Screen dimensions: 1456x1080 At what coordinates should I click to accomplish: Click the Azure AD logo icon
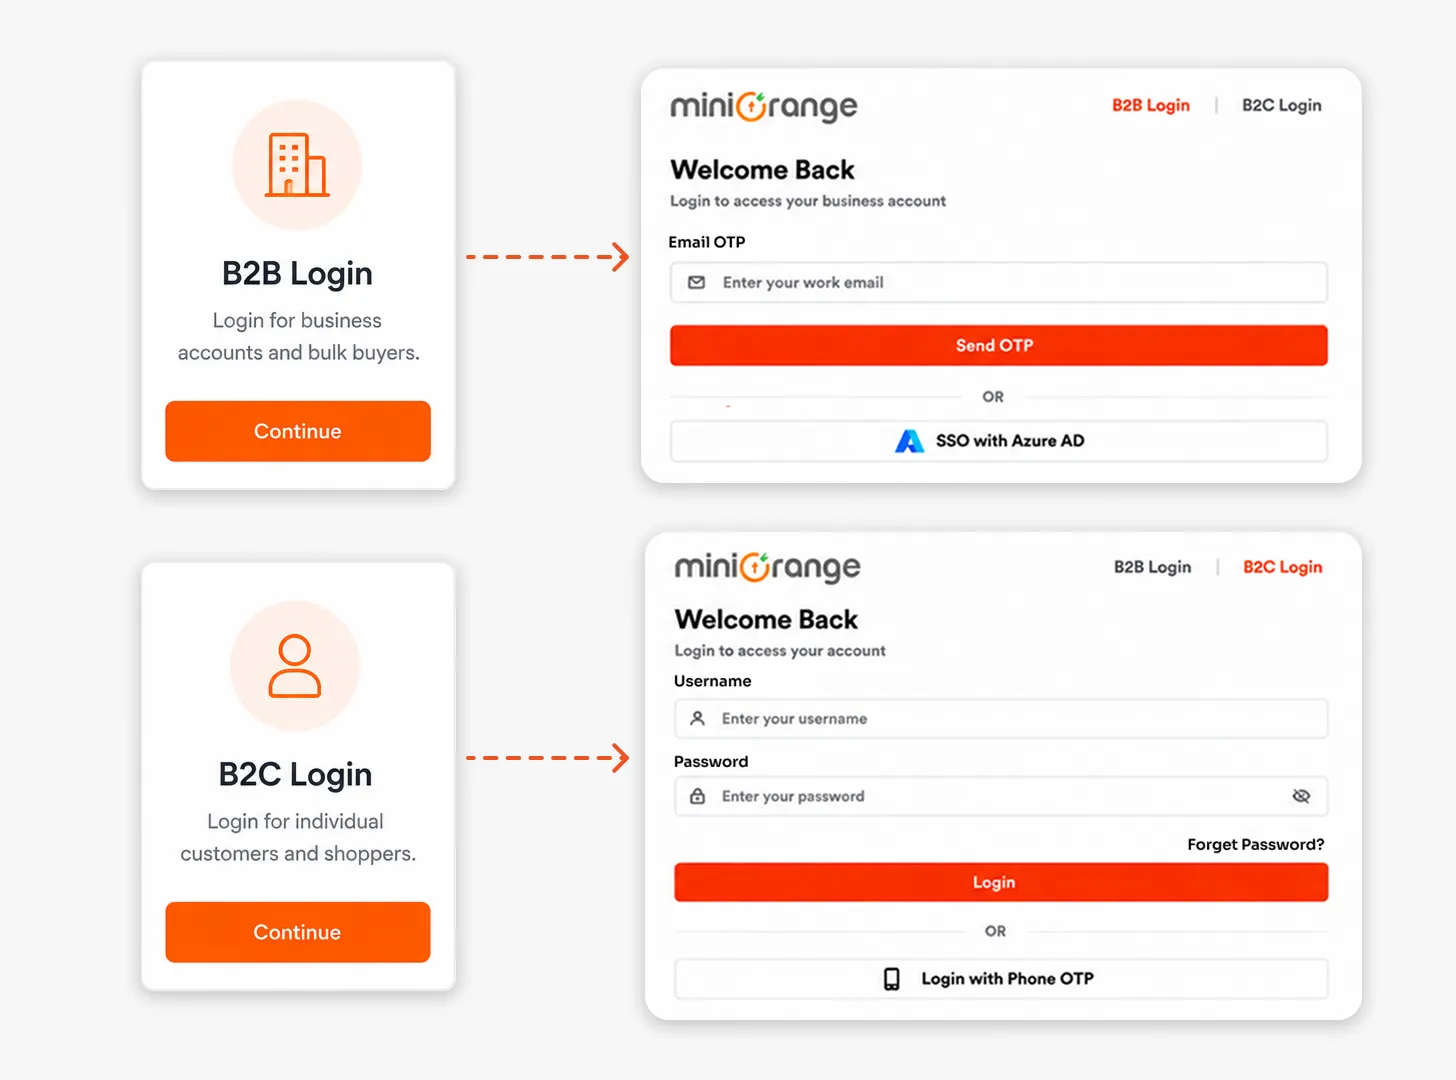pyautogui.click(x=909, y=441)
